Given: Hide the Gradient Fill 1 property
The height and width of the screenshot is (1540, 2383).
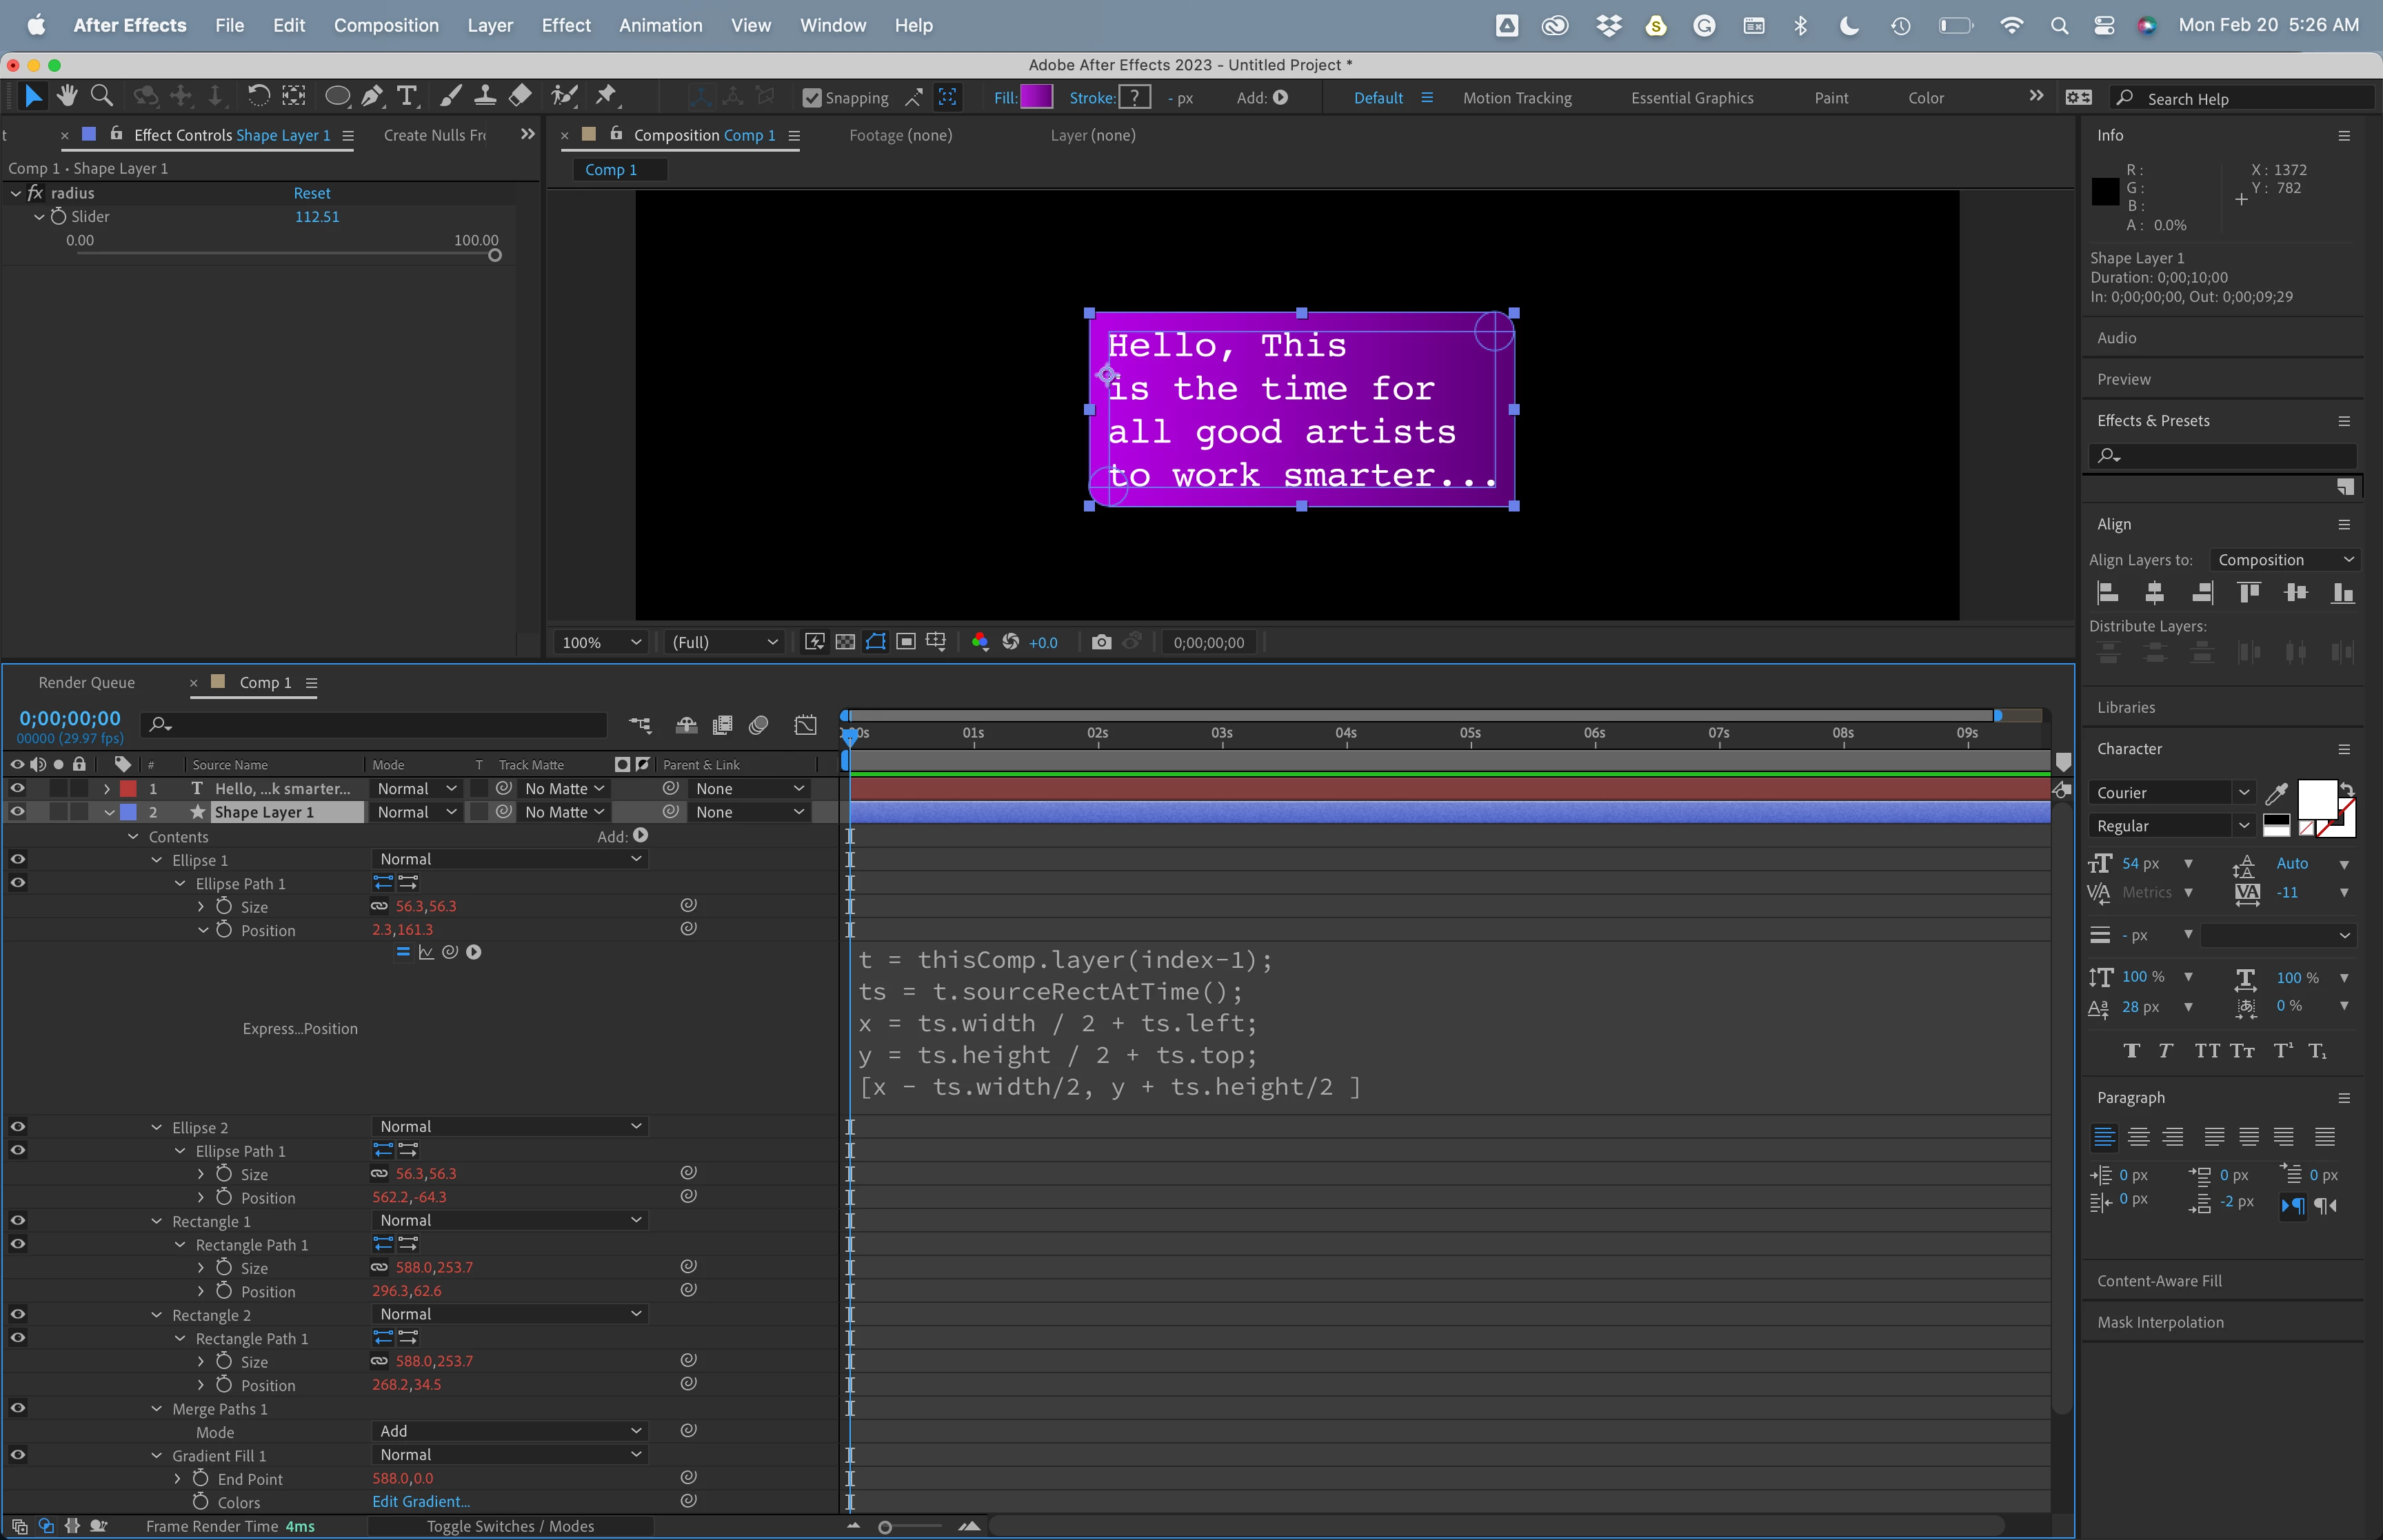Looking at the screenshot, I should 17,1455.
